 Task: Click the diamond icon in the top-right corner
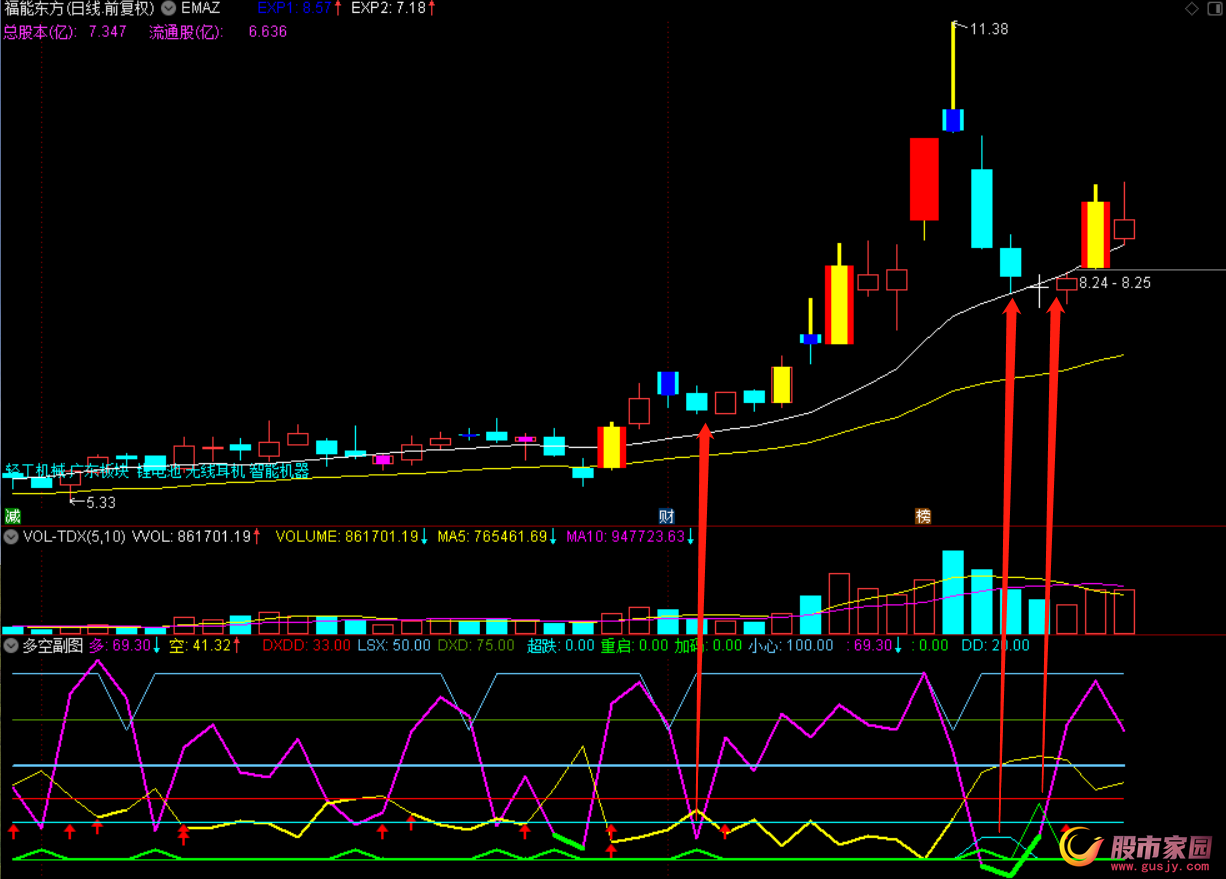tap(1191, 9)
